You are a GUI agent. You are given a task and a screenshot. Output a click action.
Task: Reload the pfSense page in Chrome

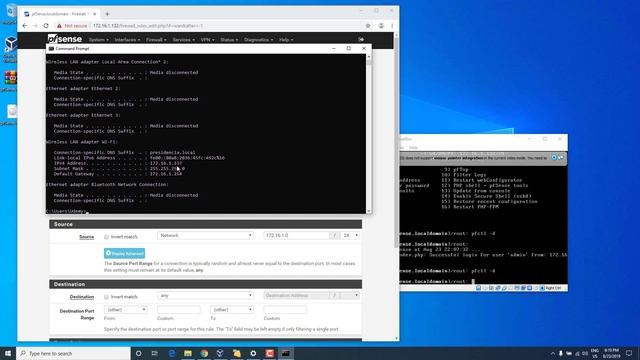(46, 26)
